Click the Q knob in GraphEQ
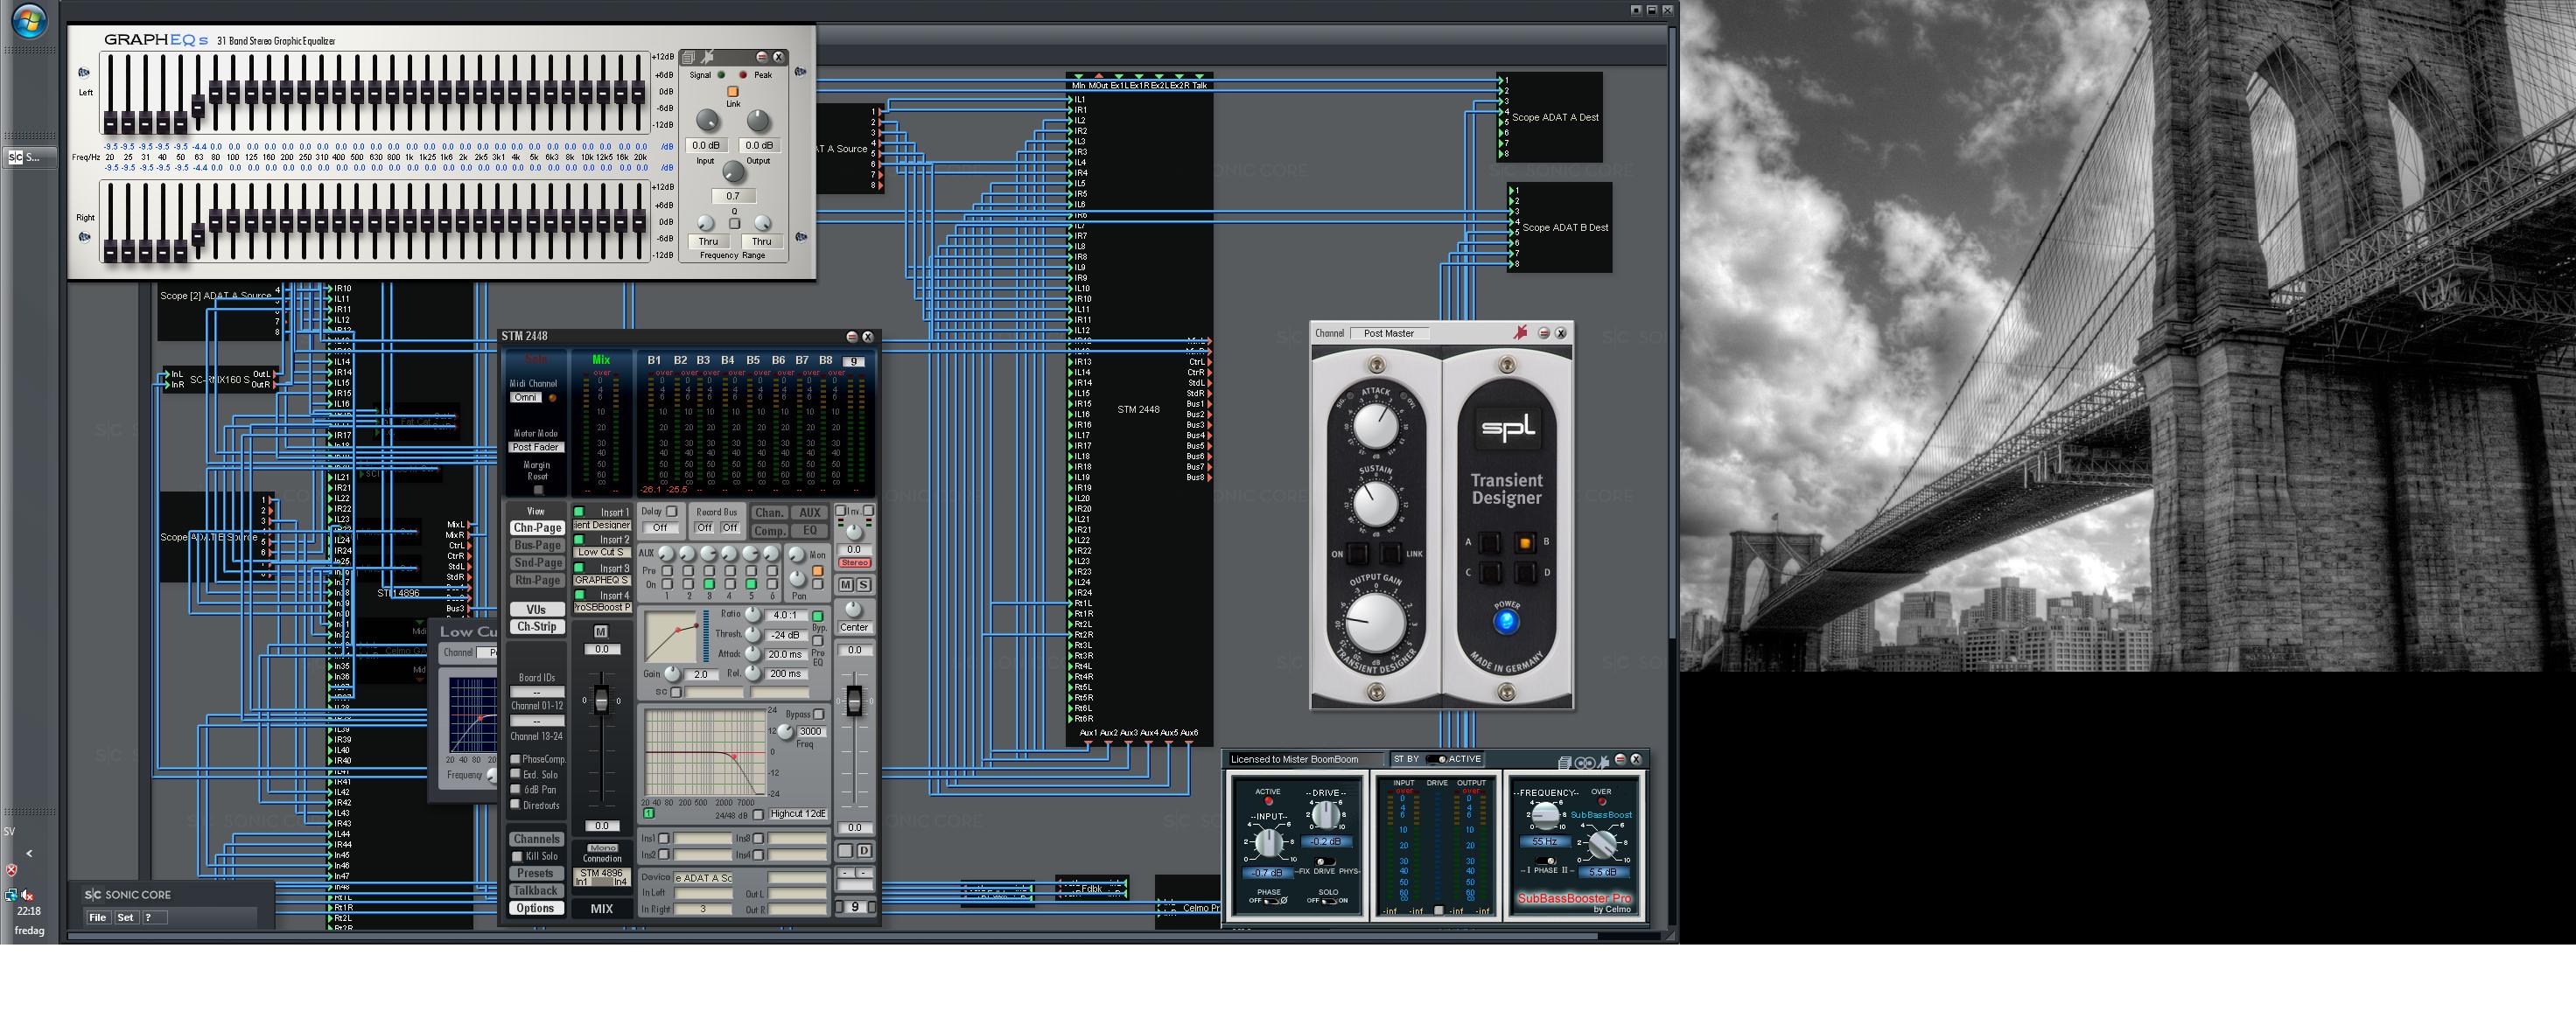 pos(733,172)
